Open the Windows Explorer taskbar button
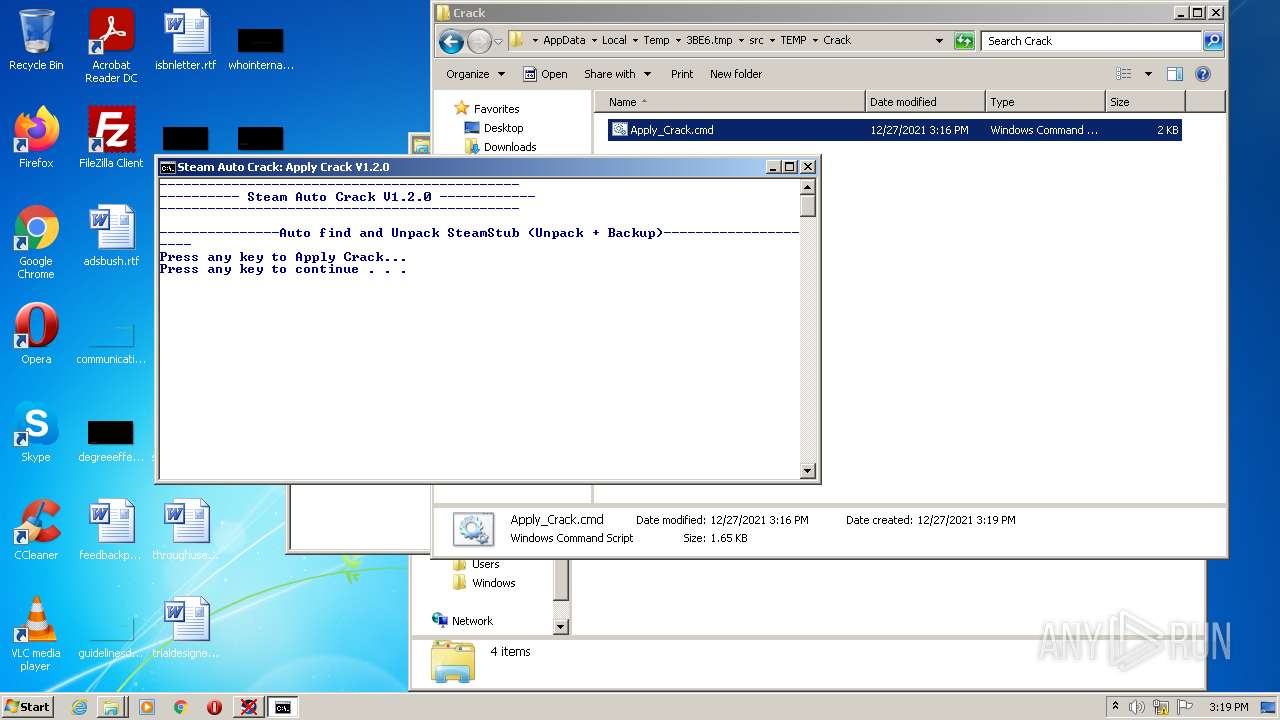This screenshot has height=720, width=1280. click(x=111, y=707)
